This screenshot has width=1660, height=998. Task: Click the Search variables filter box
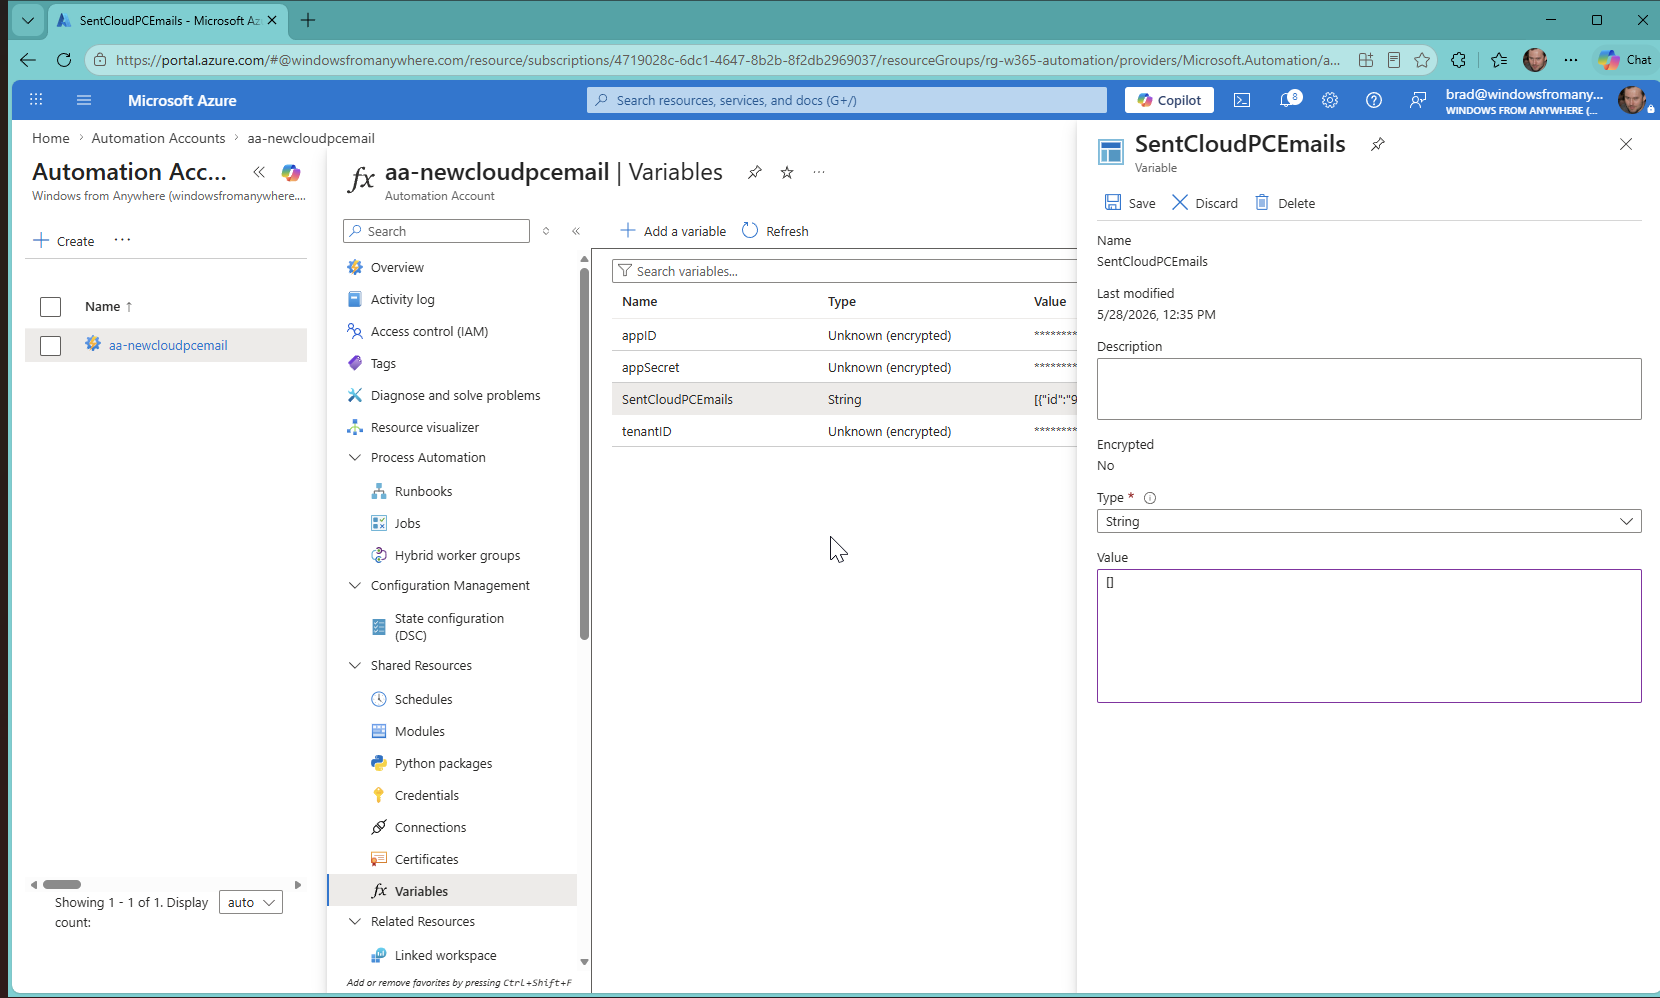pos(844,271)
